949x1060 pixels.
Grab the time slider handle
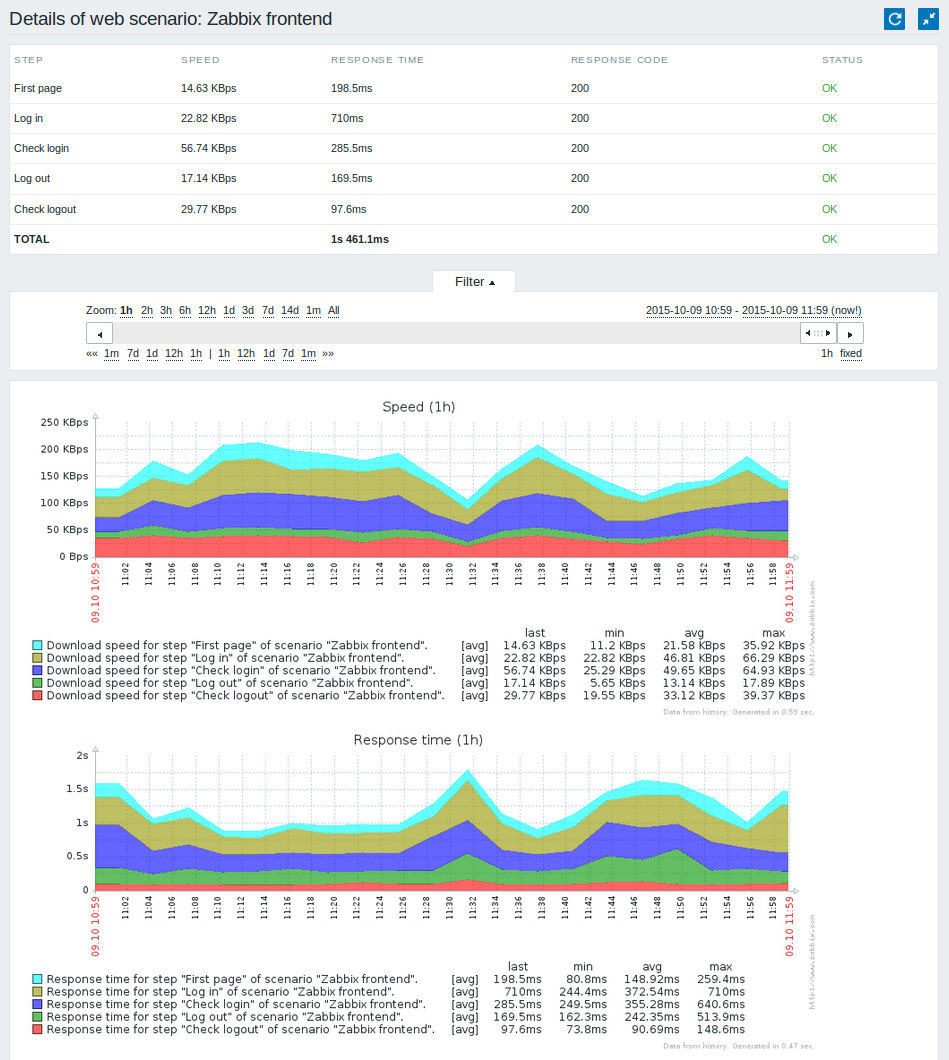[x=818, y=333]
